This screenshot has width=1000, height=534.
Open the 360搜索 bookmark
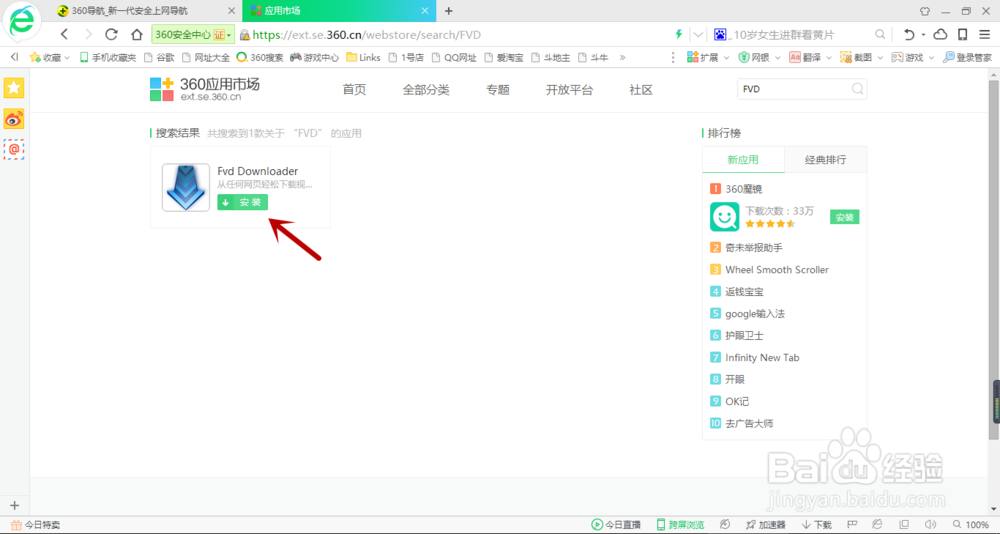260,57
